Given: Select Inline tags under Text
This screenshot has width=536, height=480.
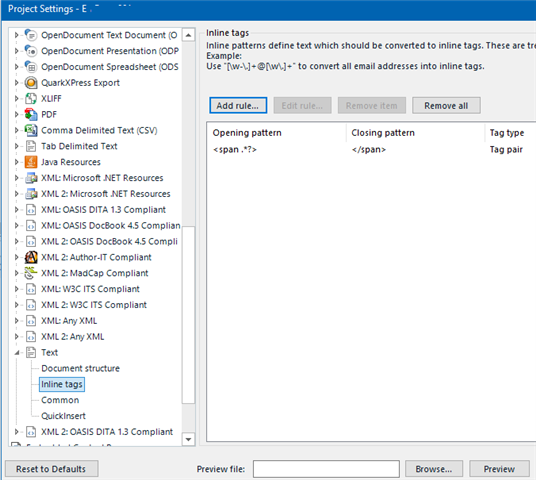Looking at the screenshot, I should 62,384.
